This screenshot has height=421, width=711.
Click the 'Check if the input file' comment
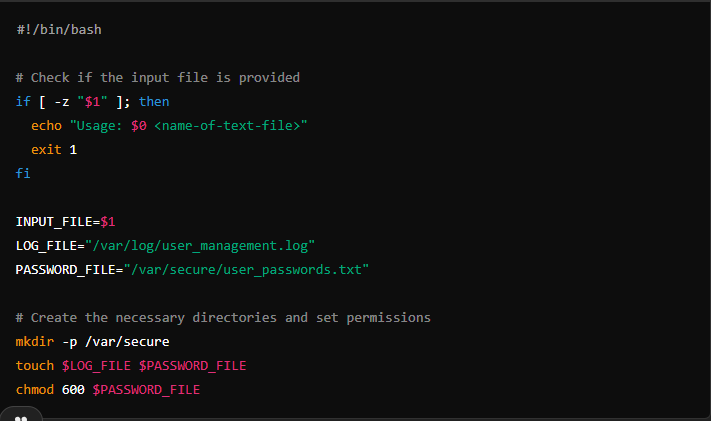157,77
